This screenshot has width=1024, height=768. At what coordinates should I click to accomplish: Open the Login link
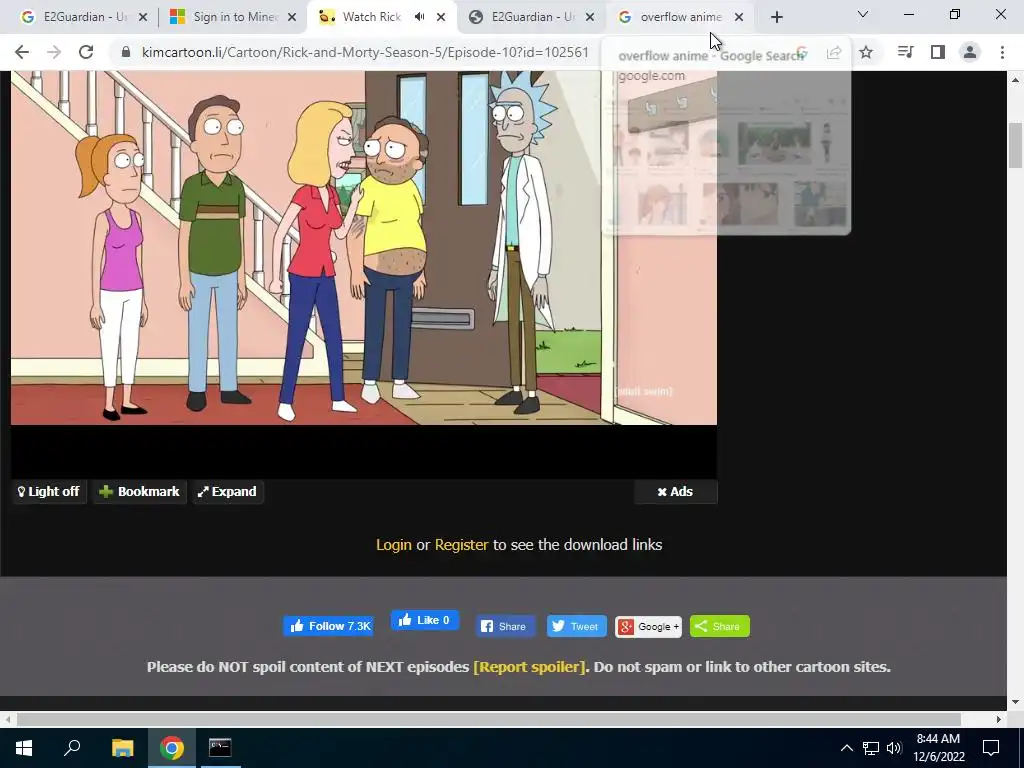(394, 545)
